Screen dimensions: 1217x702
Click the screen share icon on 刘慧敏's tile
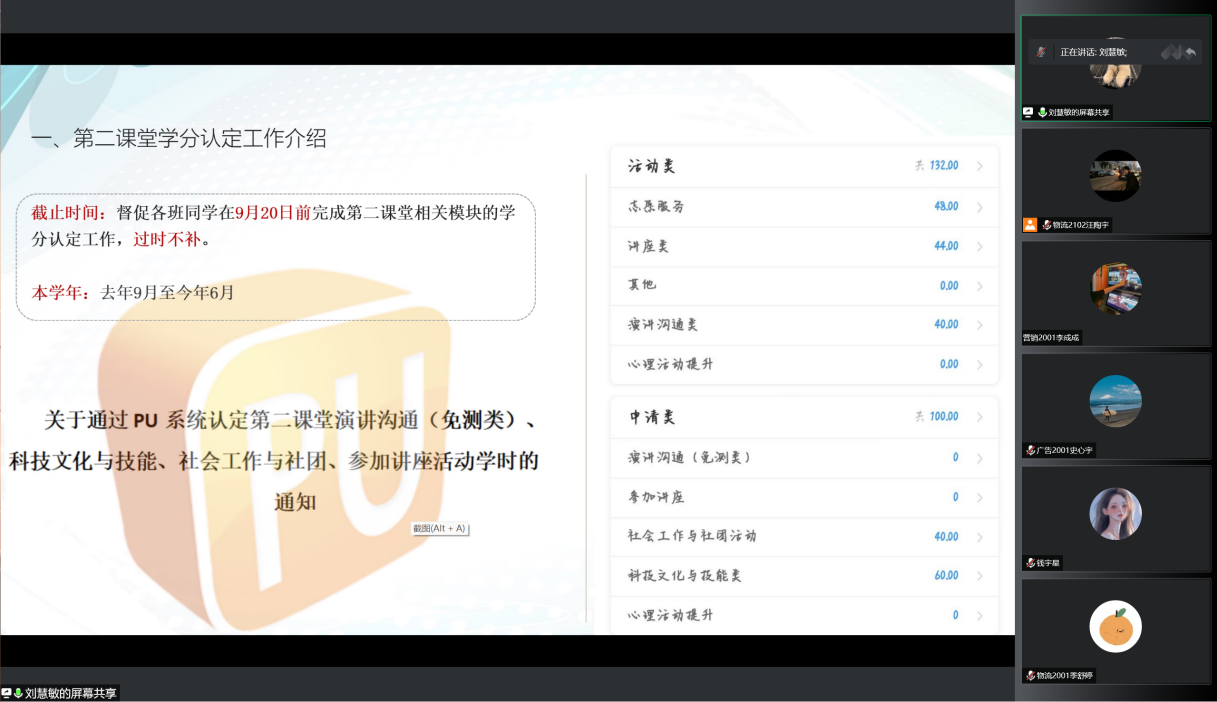coord(1028,113)
